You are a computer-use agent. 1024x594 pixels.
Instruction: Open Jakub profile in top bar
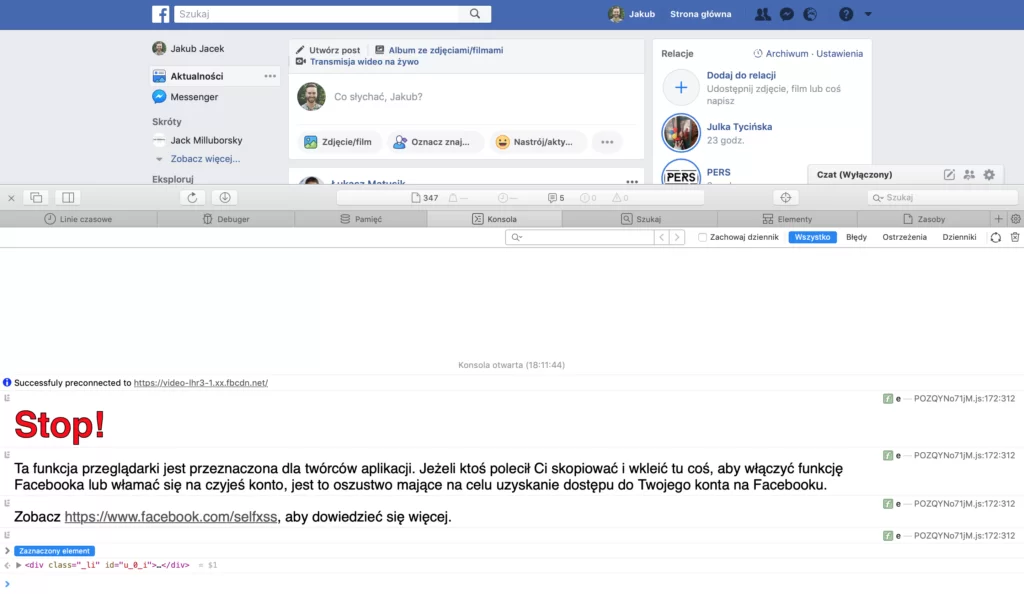[x=632, y=14]
